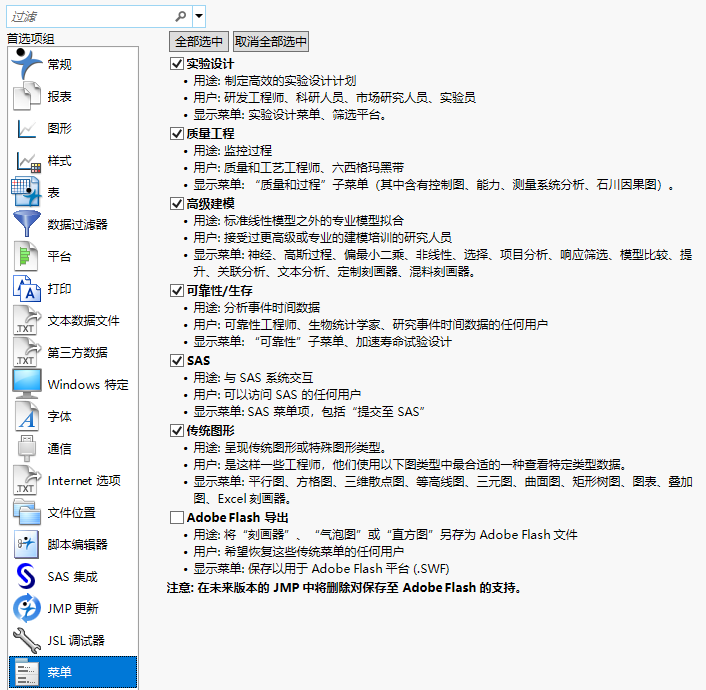
Task: Uncheck the 实验设计 checkbox
Action: 176,64
